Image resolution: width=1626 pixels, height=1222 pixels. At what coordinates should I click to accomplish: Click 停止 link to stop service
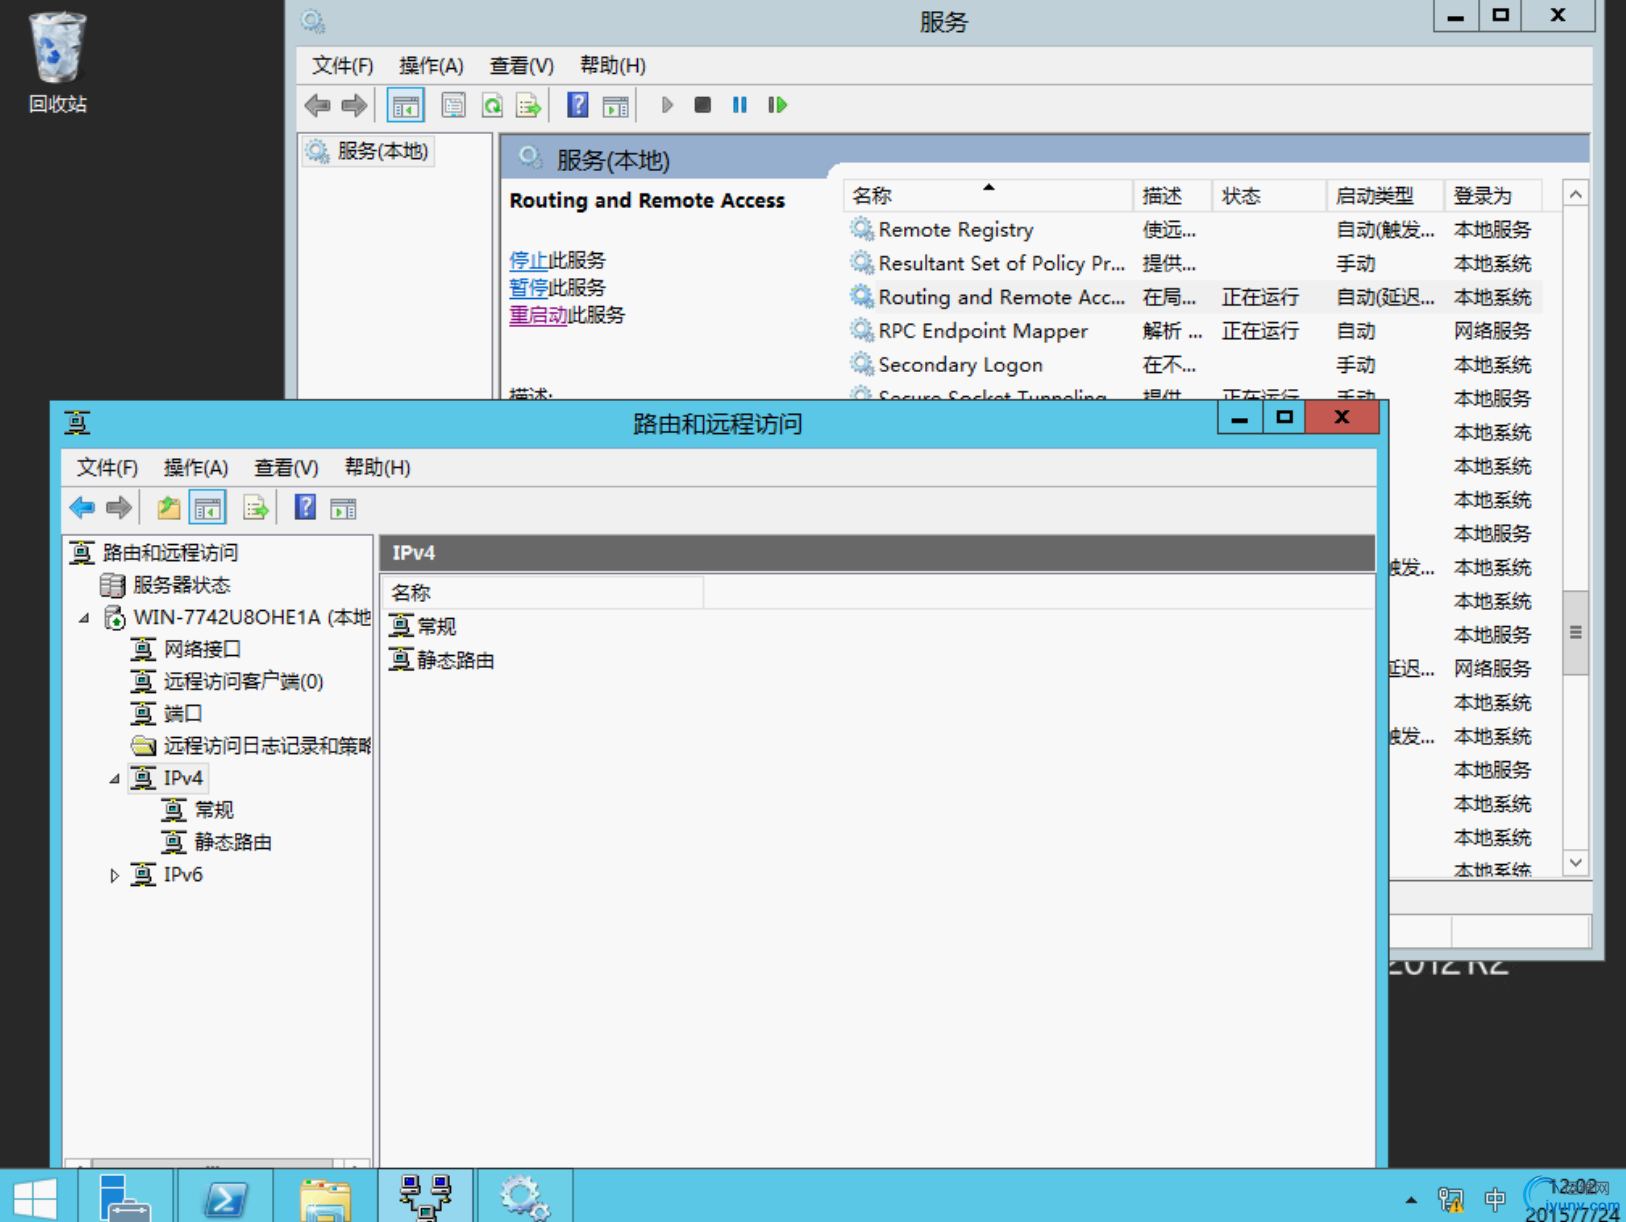pyautogui.click(x=528, y=260)
